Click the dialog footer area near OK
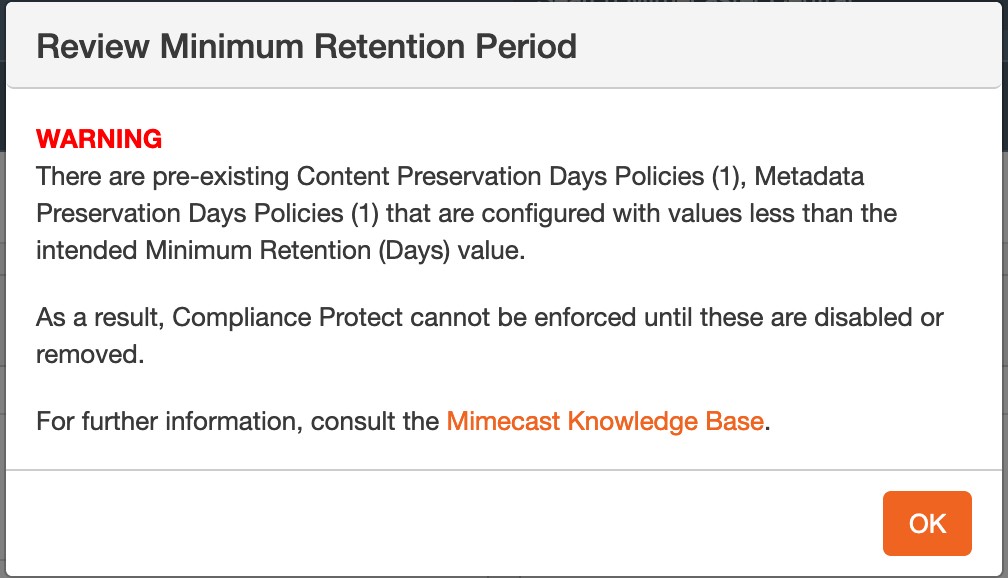This screenshot has width=1008, height=578. coord(700,522)
